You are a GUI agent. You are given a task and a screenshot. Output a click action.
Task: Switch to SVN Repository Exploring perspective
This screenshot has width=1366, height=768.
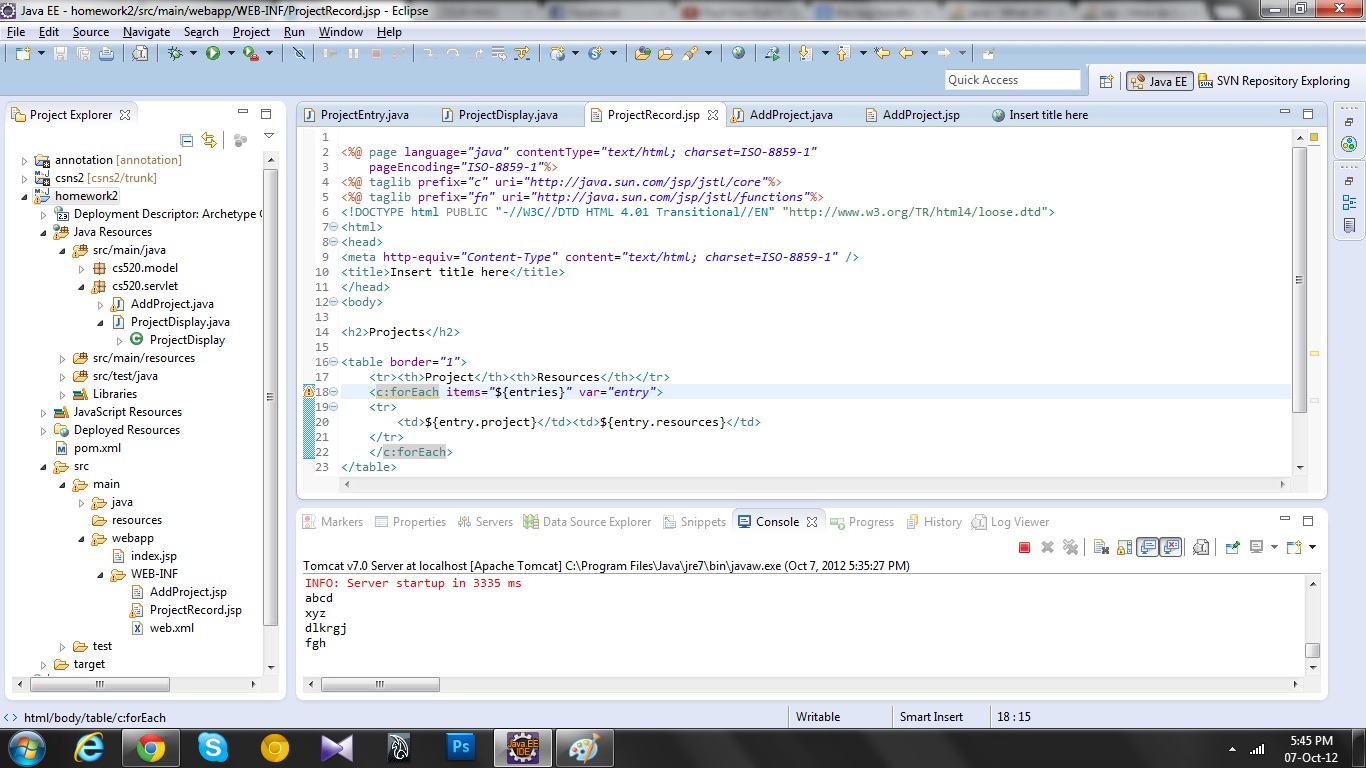pyautogui.click(x=1273, y=81)
